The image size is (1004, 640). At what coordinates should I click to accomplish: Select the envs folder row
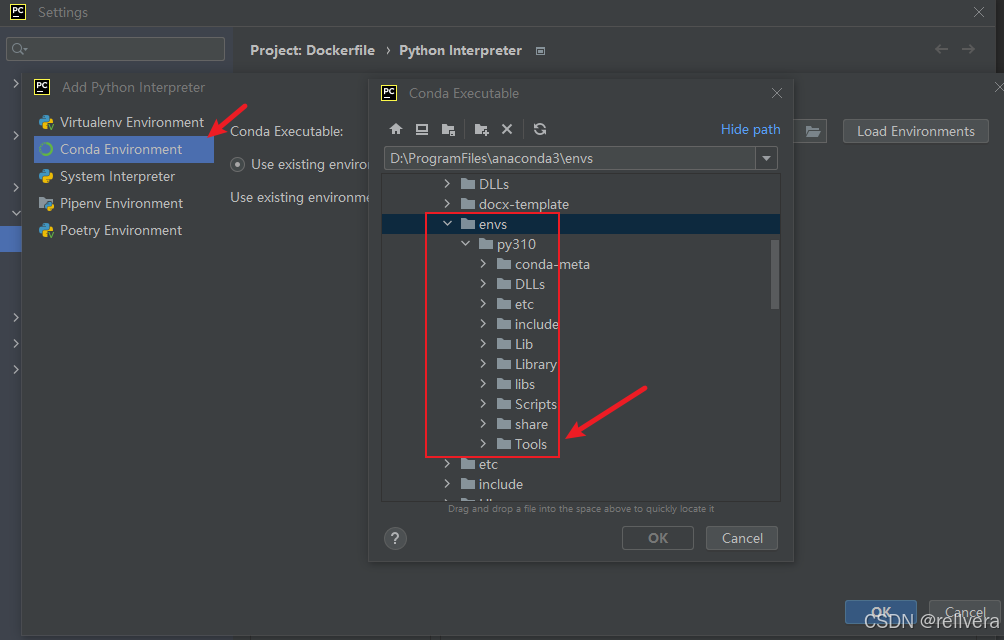pos(581,224)
